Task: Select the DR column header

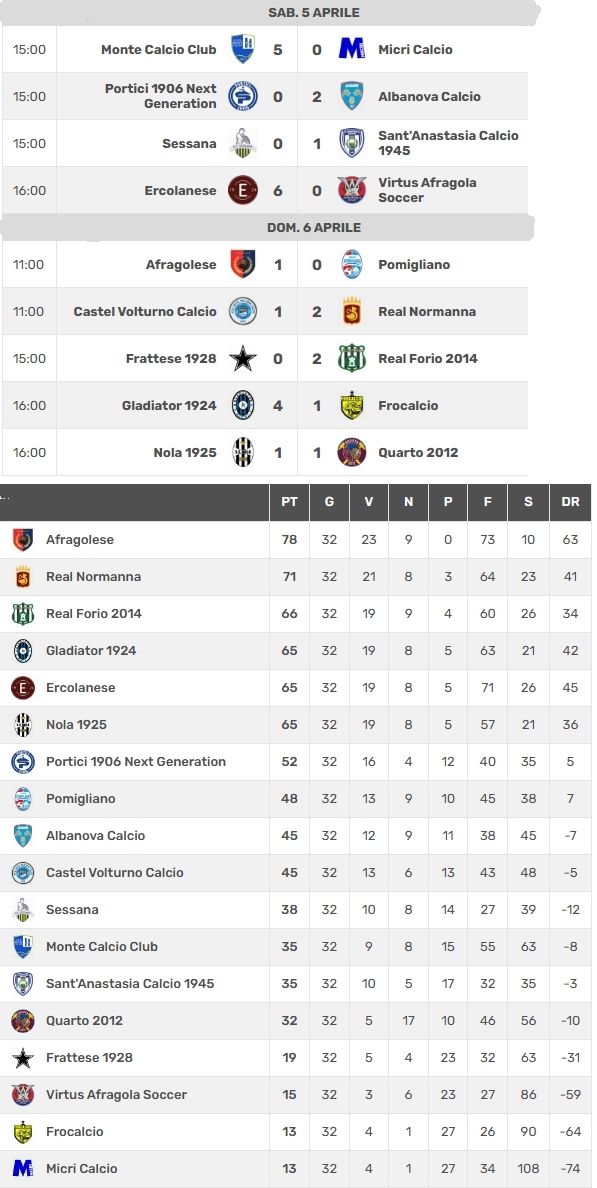Action: point(570,502)
